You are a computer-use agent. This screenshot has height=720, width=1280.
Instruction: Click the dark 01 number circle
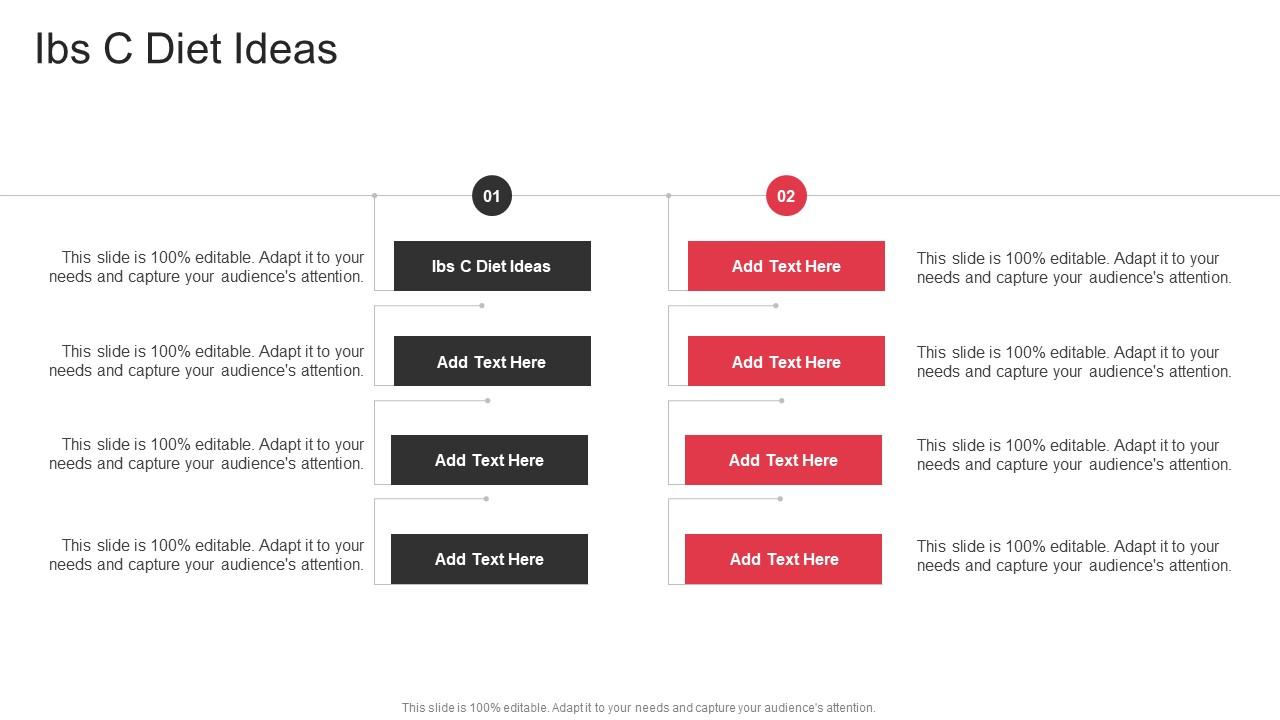tap(491, 196)
